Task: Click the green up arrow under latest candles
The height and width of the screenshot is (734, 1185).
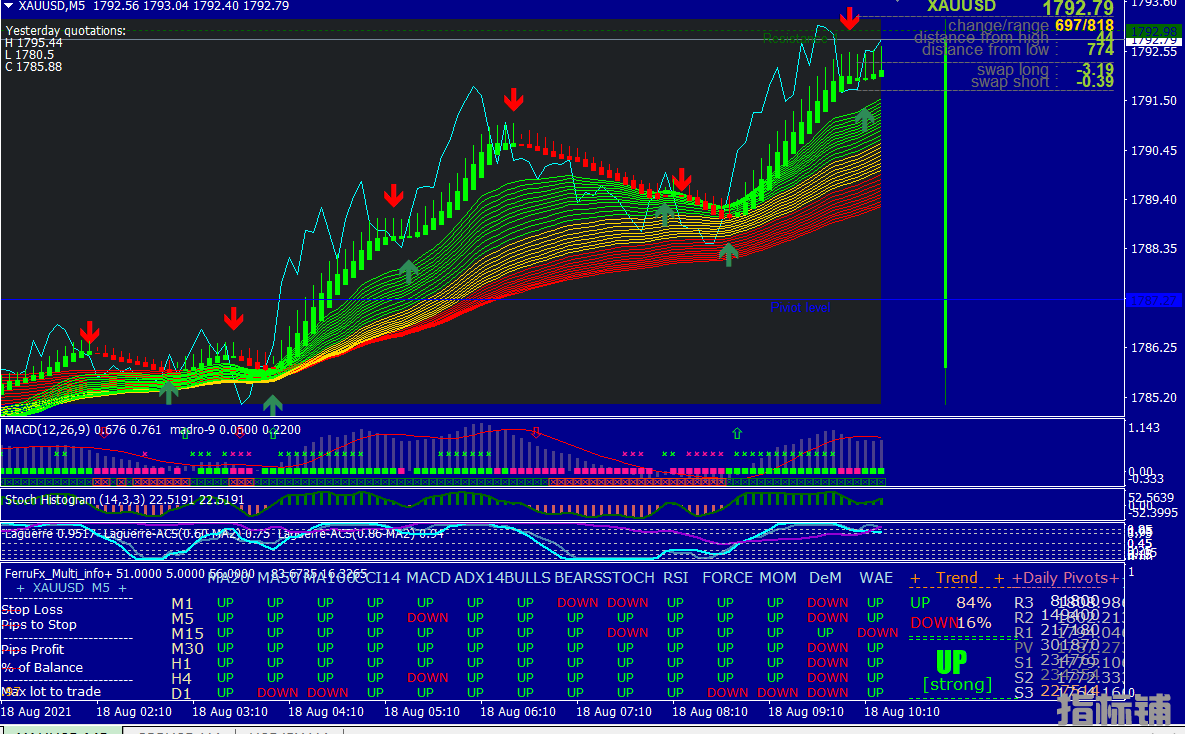Action: click(865, 121)
